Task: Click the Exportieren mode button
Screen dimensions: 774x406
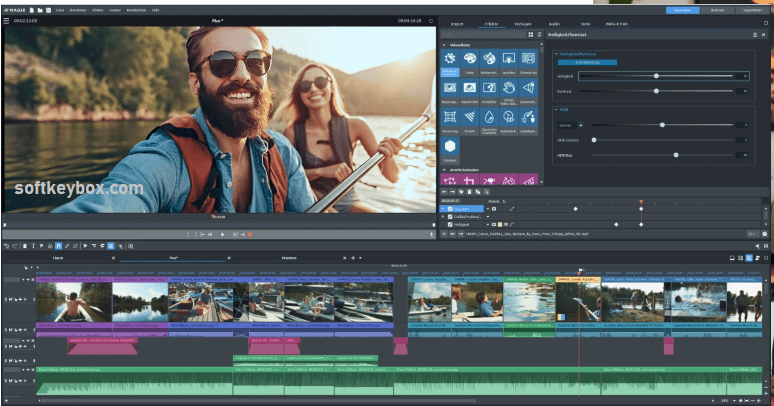Action: click(x=752, y=10)
